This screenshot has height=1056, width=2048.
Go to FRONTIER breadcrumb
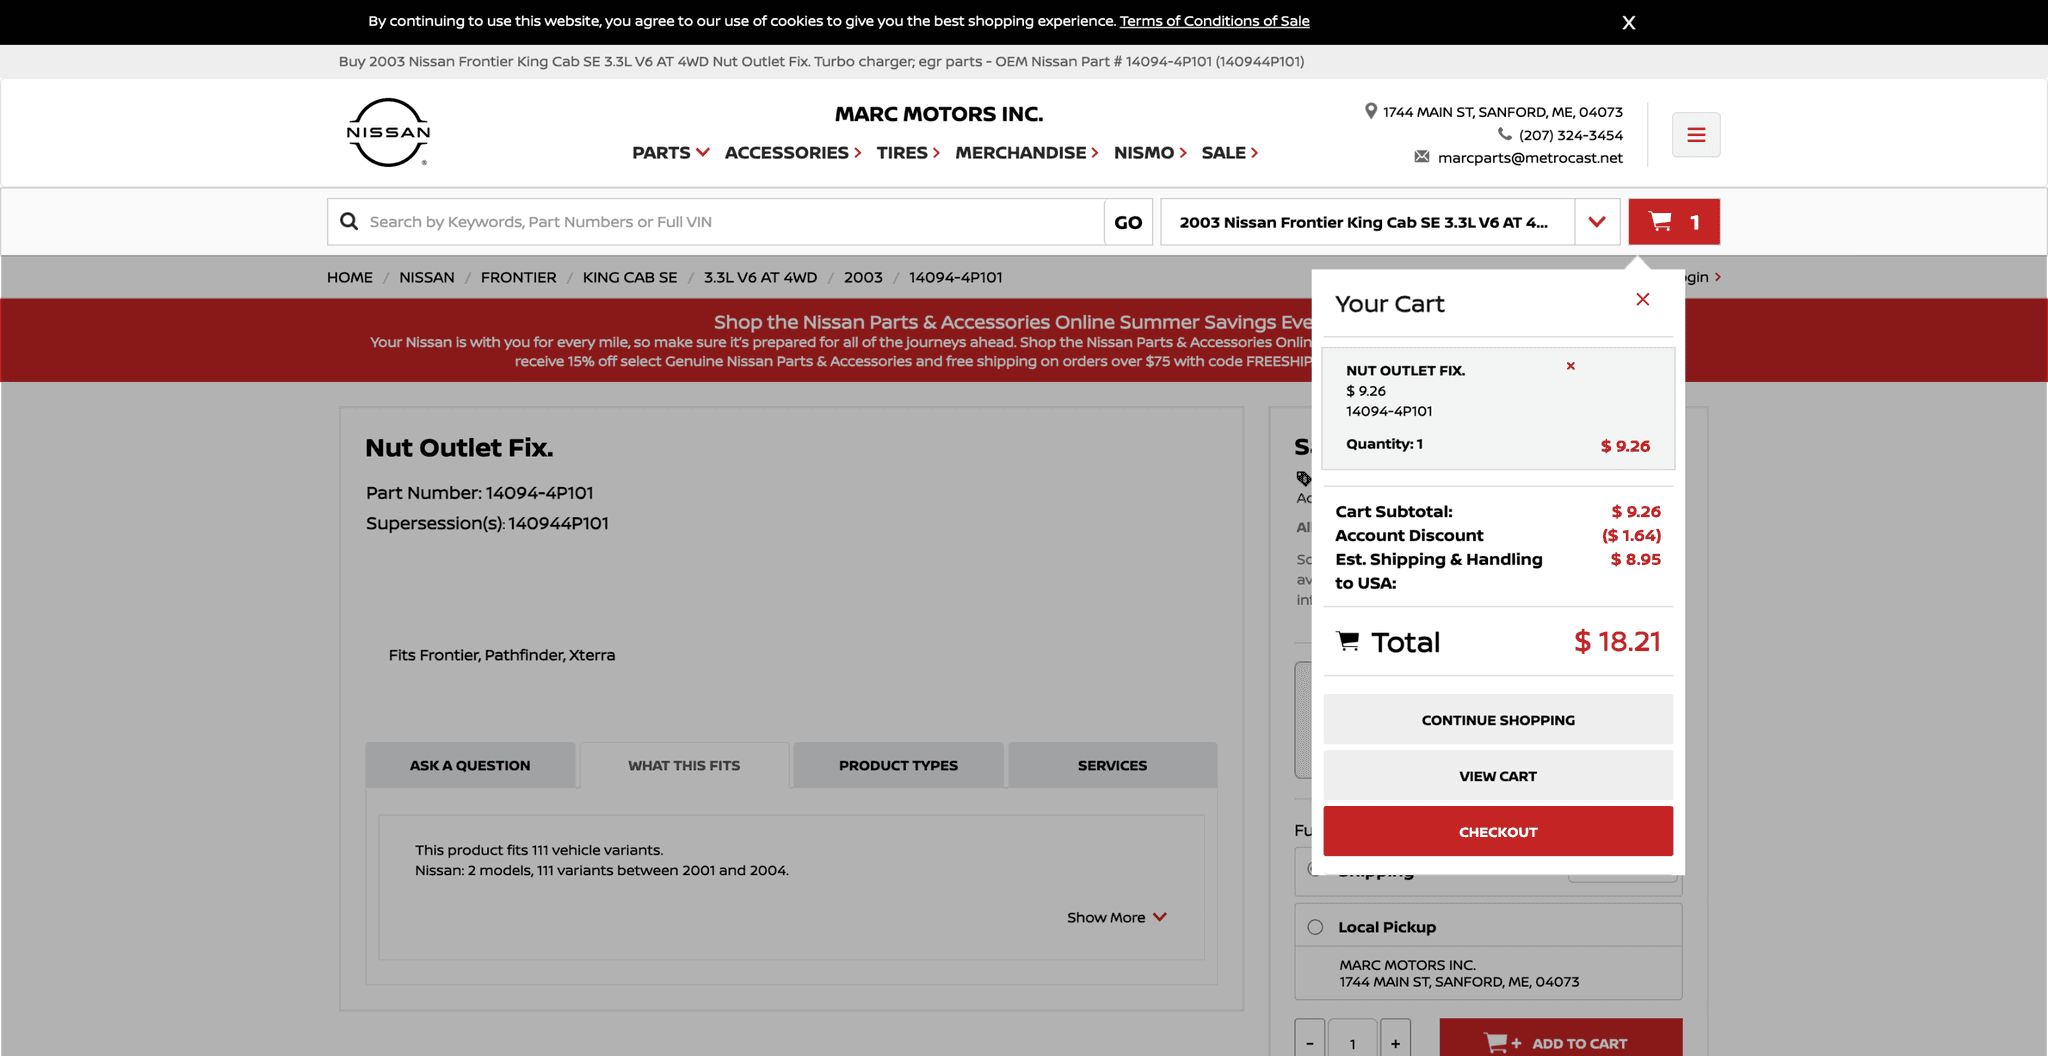(518, 277)
